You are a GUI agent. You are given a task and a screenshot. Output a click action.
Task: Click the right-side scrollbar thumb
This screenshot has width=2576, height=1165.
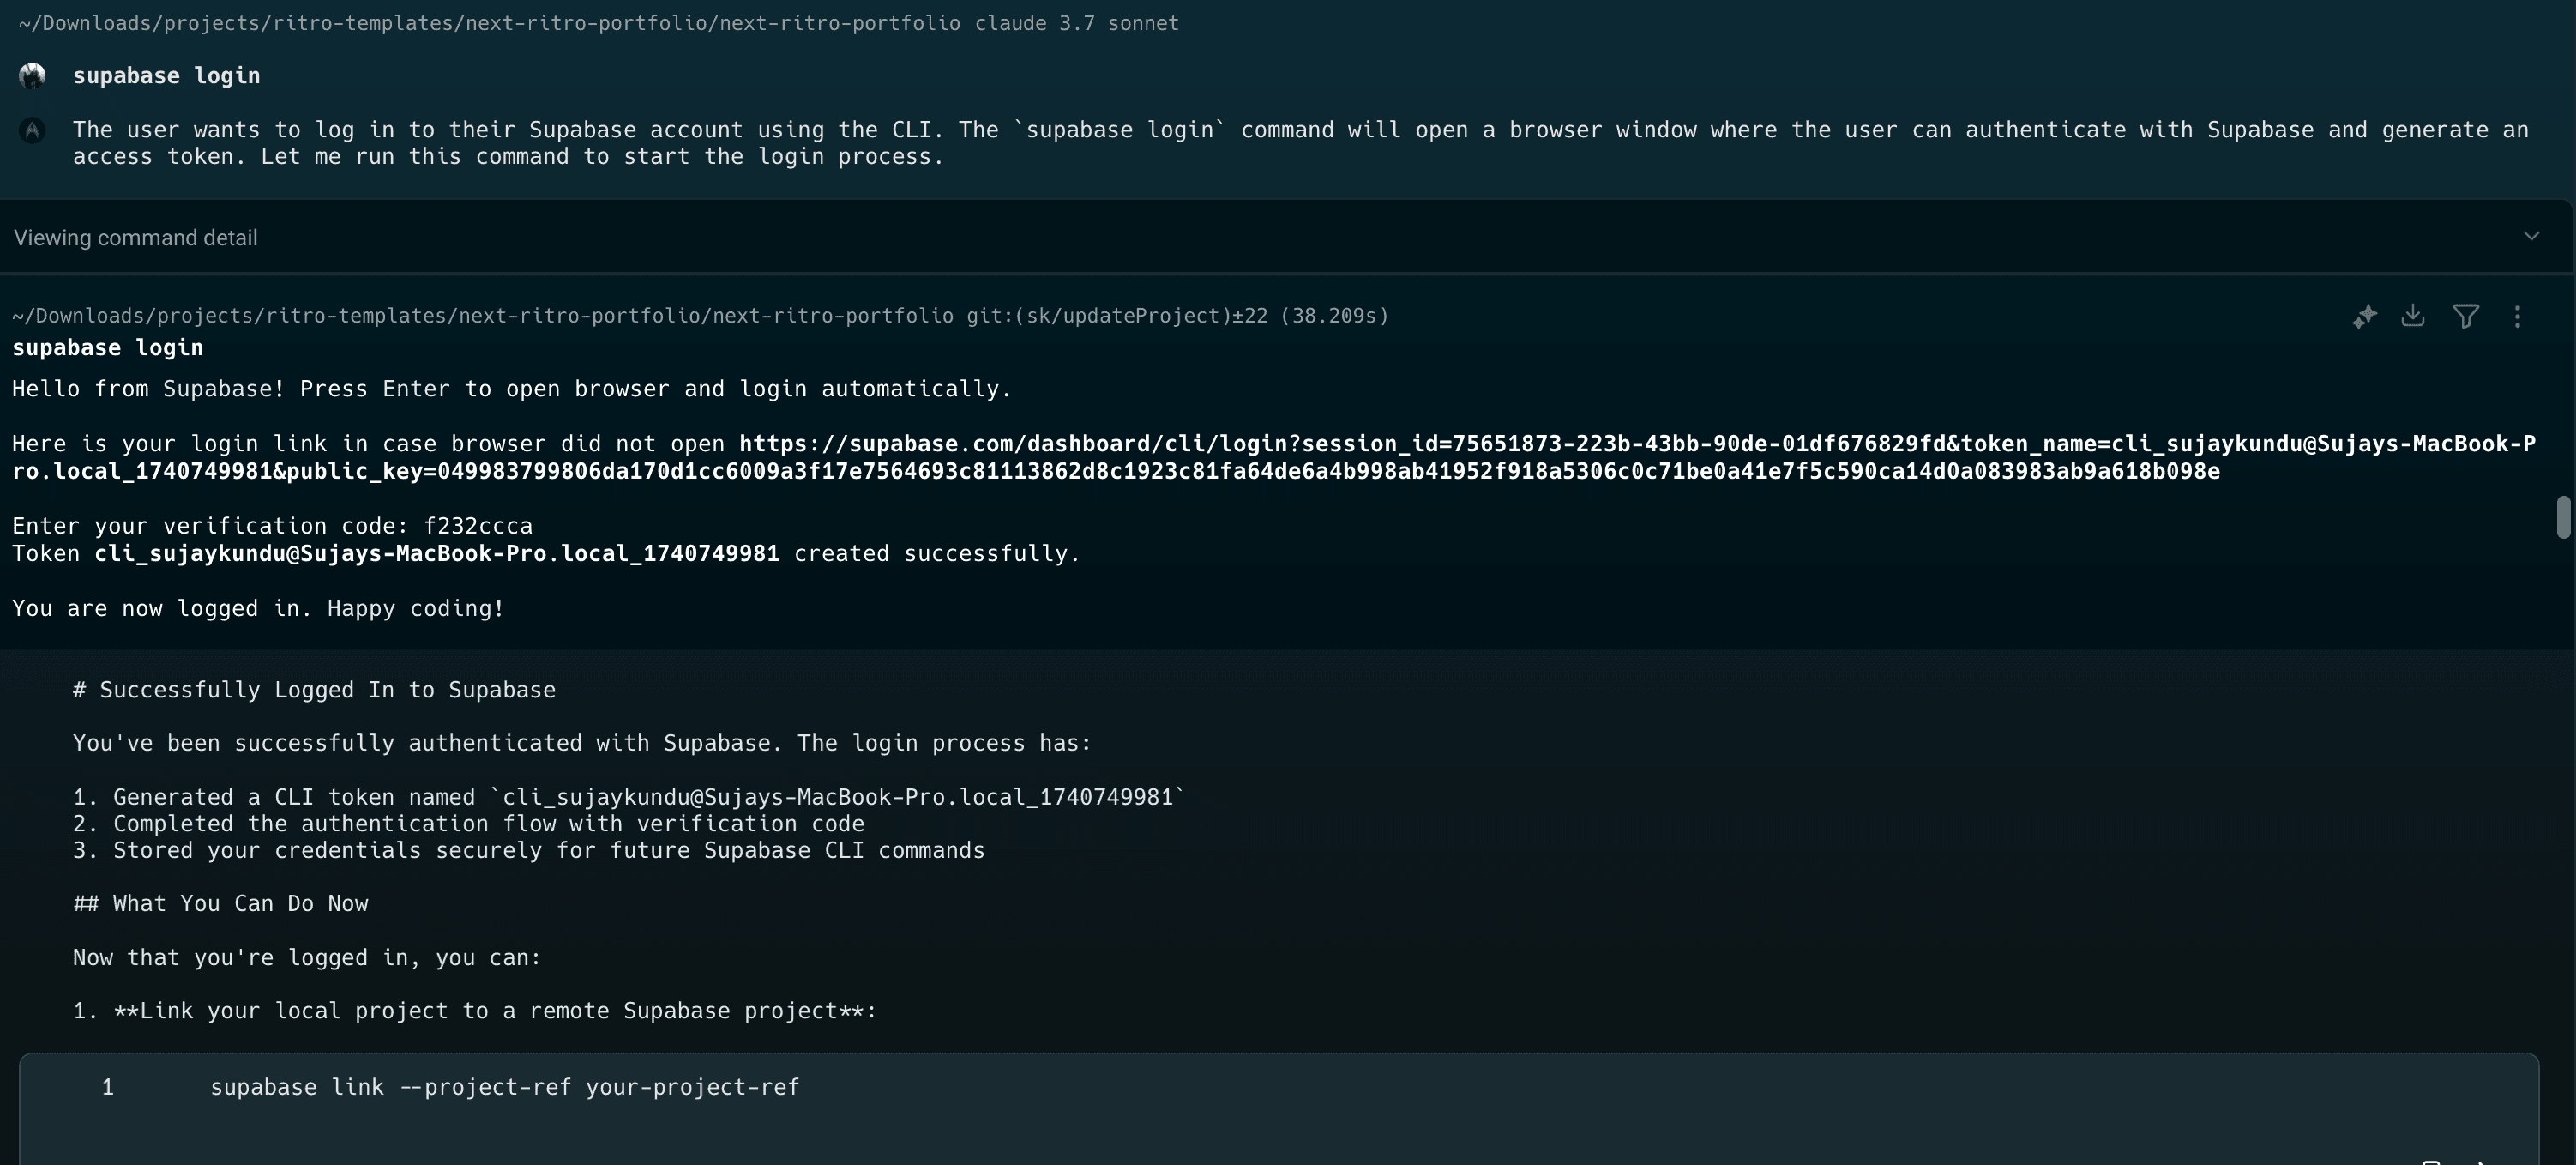(x=2563, y=516)
